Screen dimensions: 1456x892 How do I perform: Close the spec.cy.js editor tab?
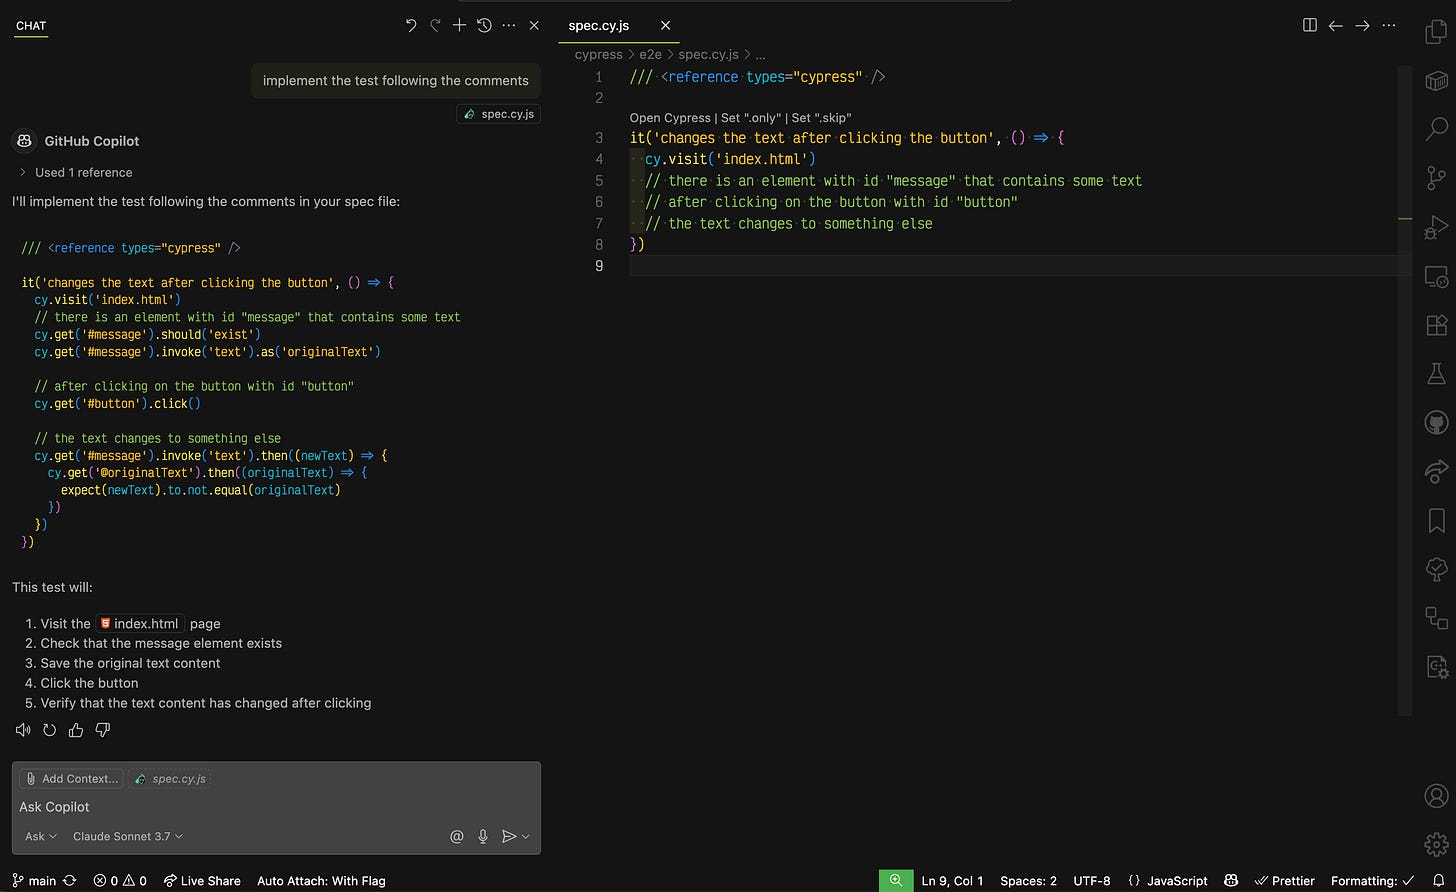pyautogui.click(x=666, y=26)
